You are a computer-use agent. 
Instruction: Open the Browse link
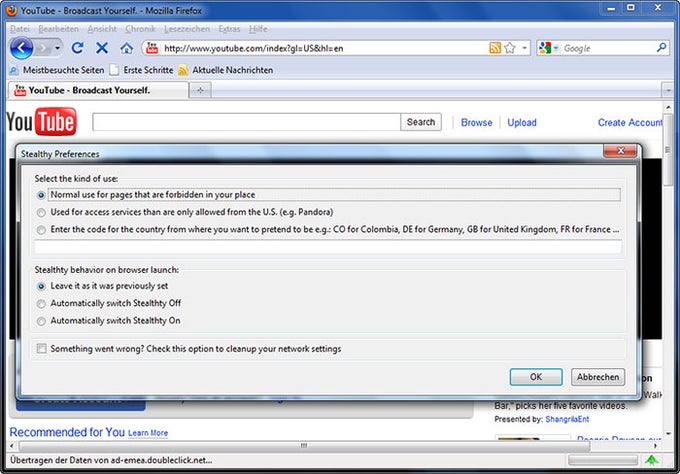[477, 123]
